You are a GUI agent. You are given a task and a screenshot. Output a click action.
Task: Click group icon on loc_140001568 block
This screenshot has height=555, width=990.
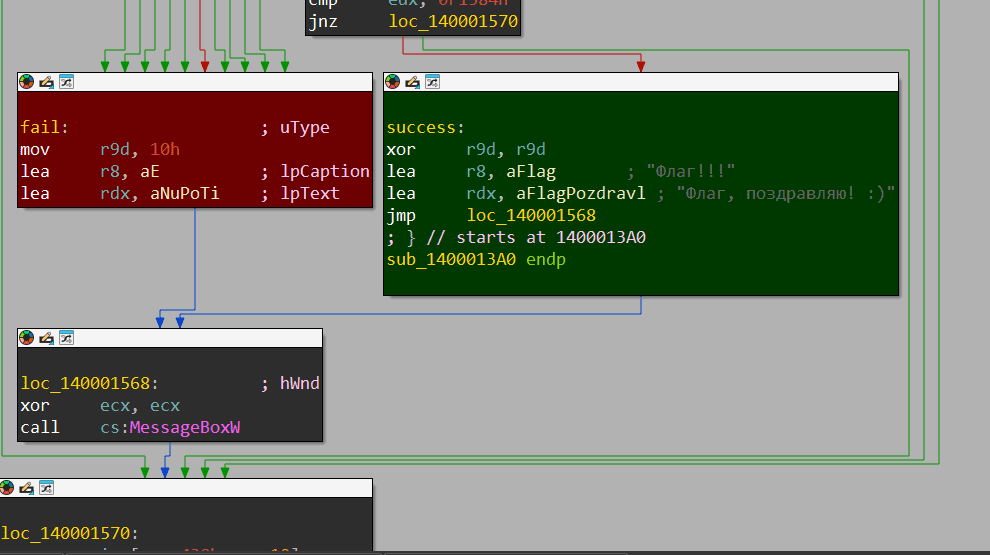[x=65, y=338]
